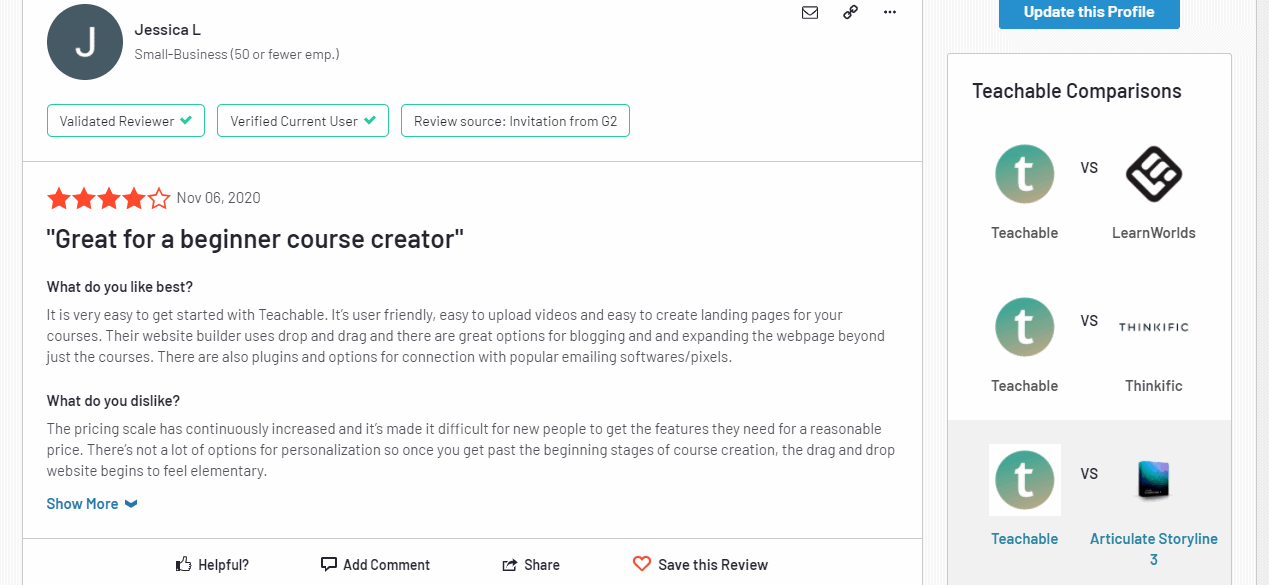Open the three-dot more options menu

(x=890, y=12)
